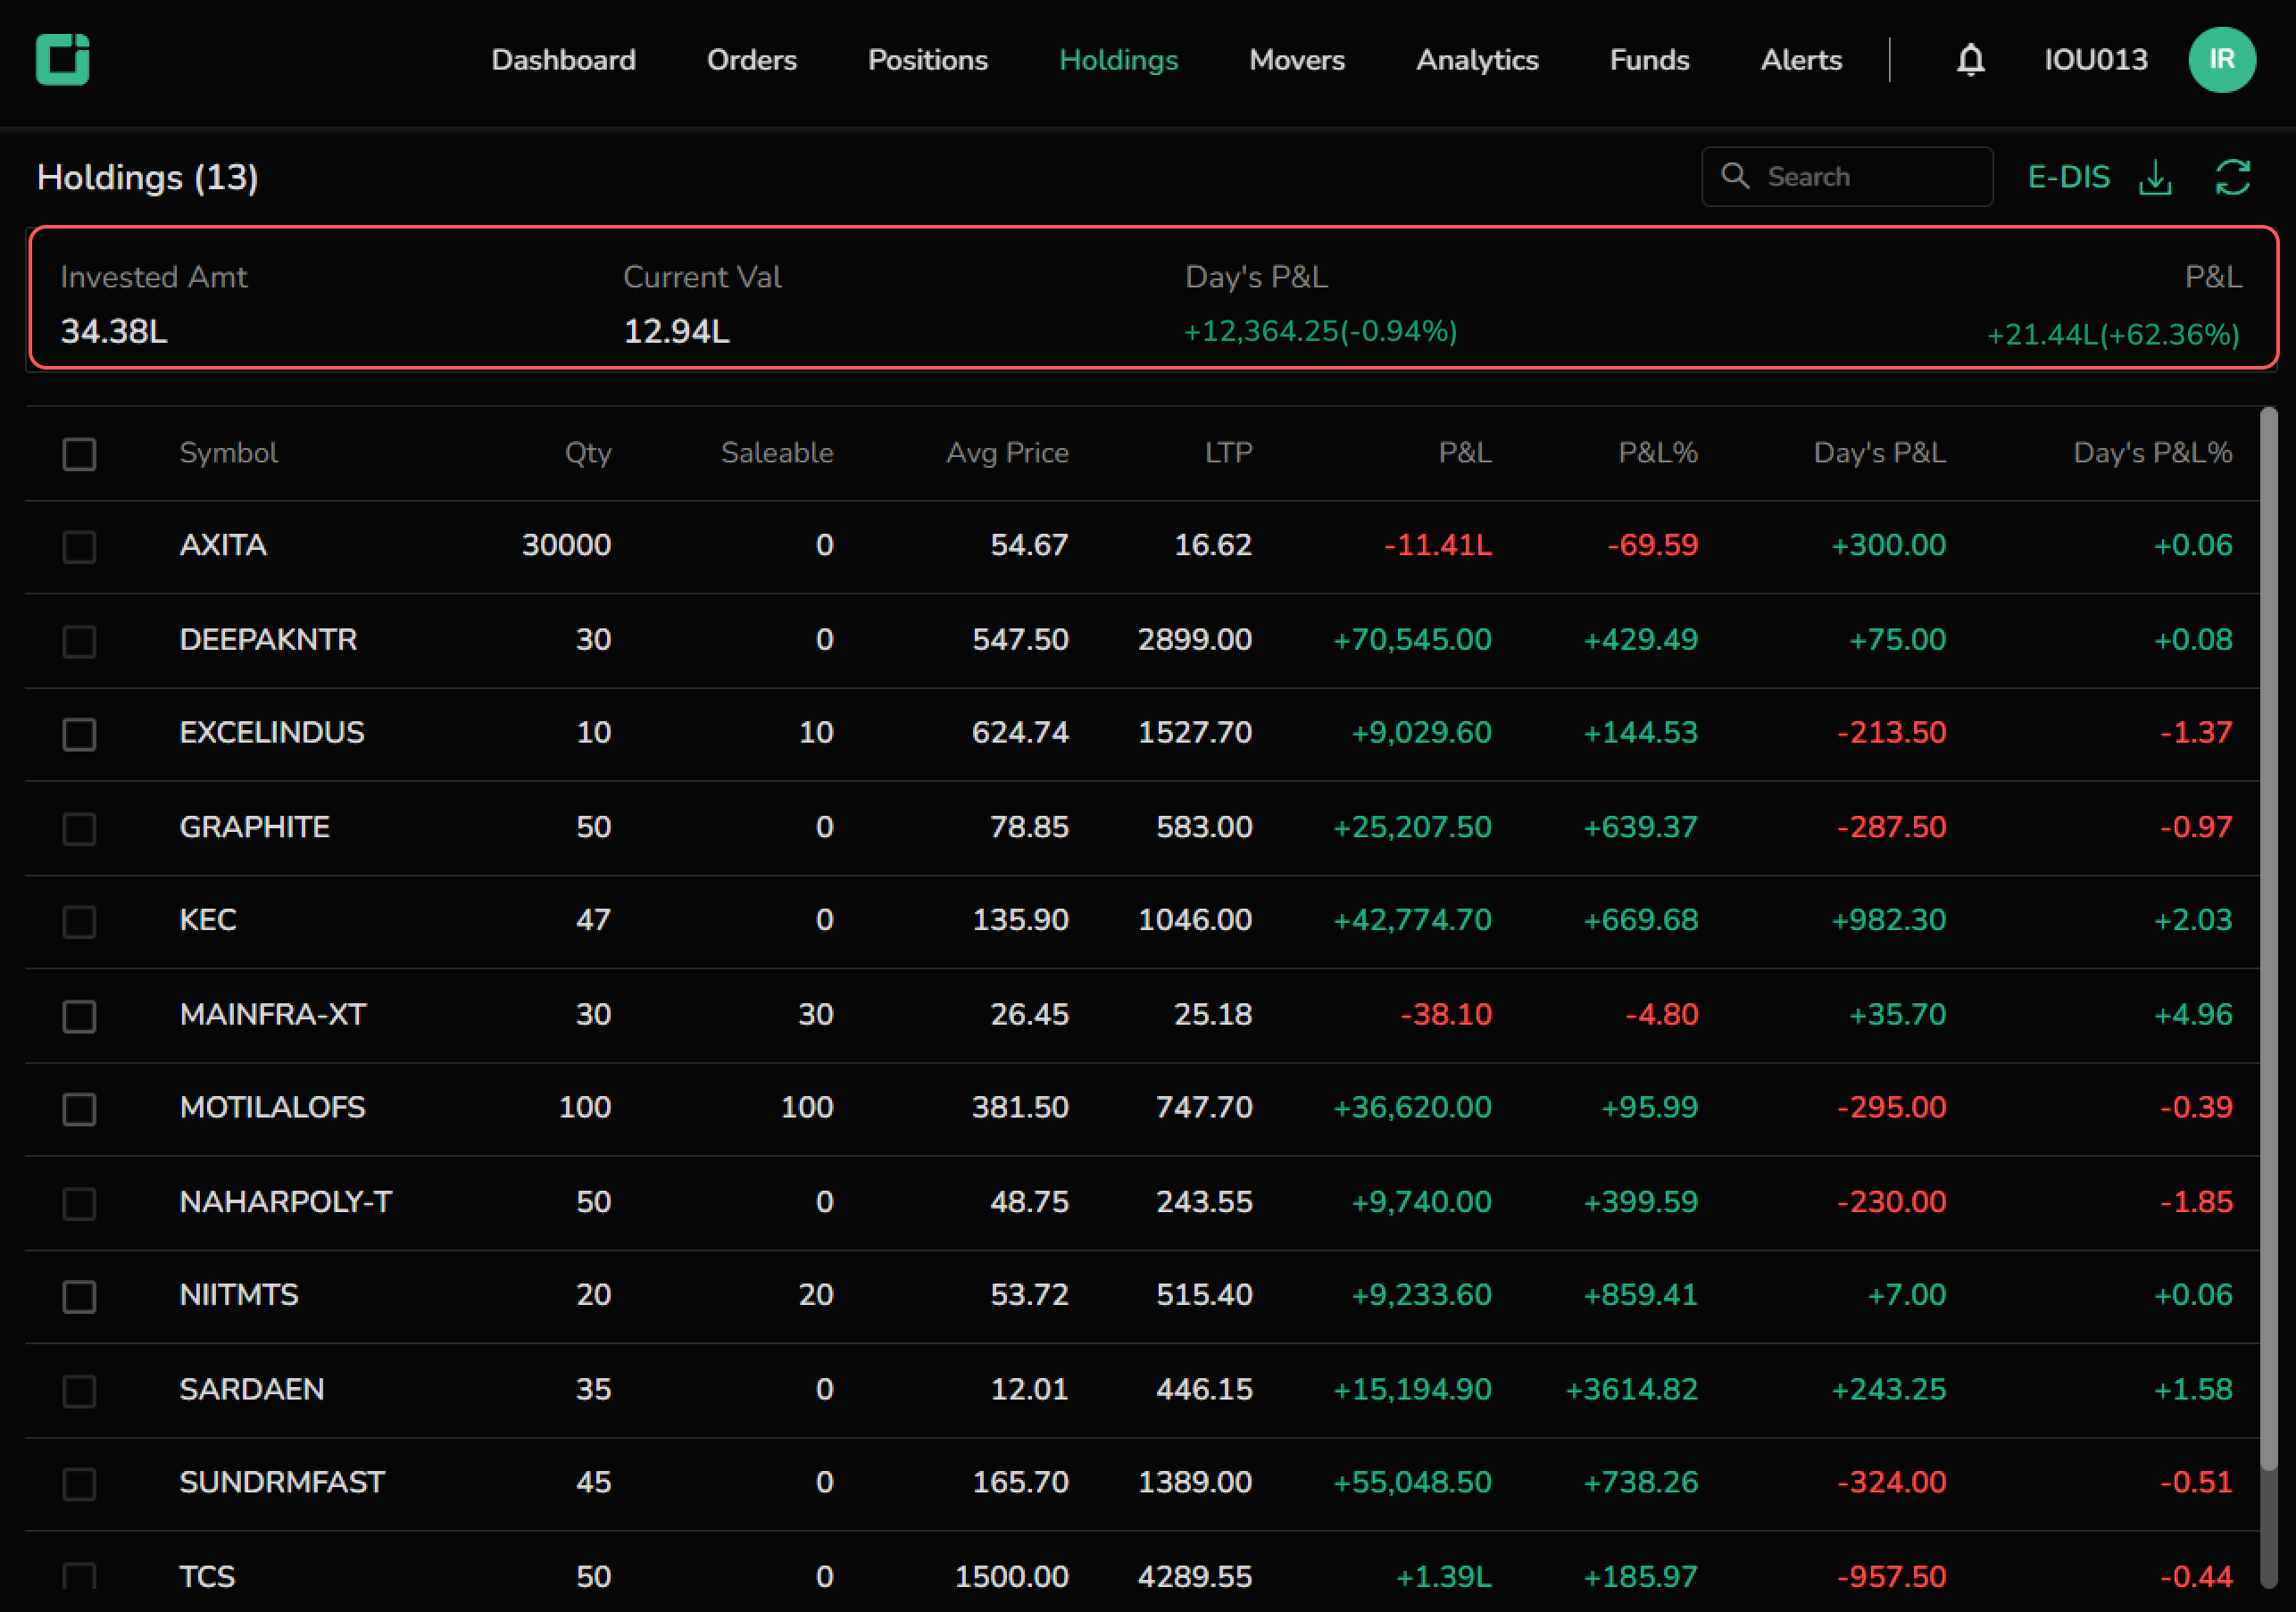2296x1612 pixels.
Task: Select the AXITA symbol
Action: 223,545
